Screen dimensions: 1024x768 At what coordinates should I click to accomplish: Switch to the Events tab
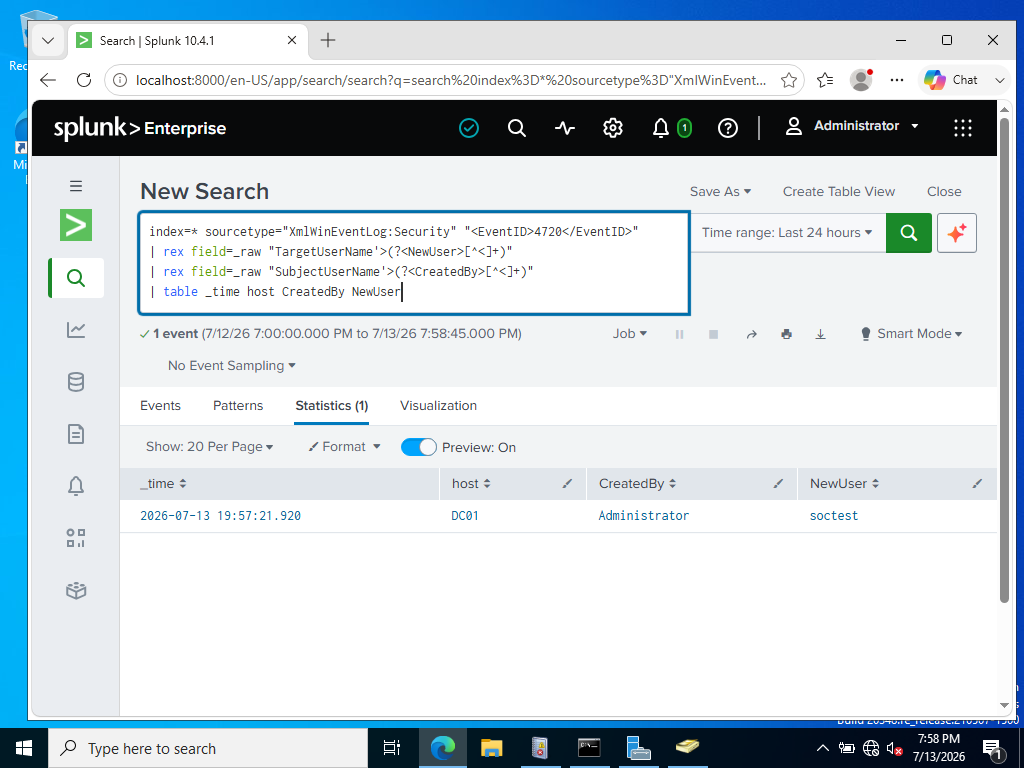click(160, 406)
